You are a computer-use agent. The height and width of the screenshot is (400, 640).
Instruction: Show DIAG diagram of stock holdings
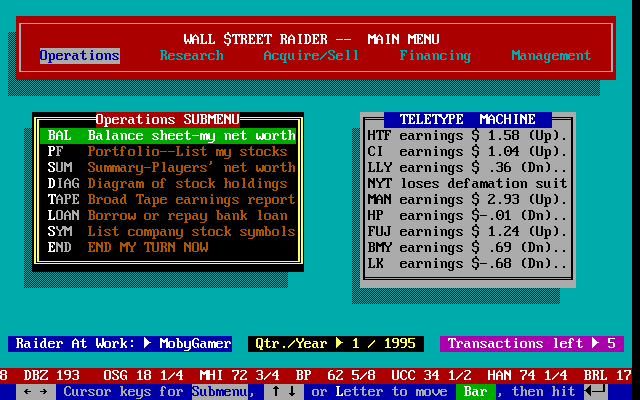coord(168,183)
